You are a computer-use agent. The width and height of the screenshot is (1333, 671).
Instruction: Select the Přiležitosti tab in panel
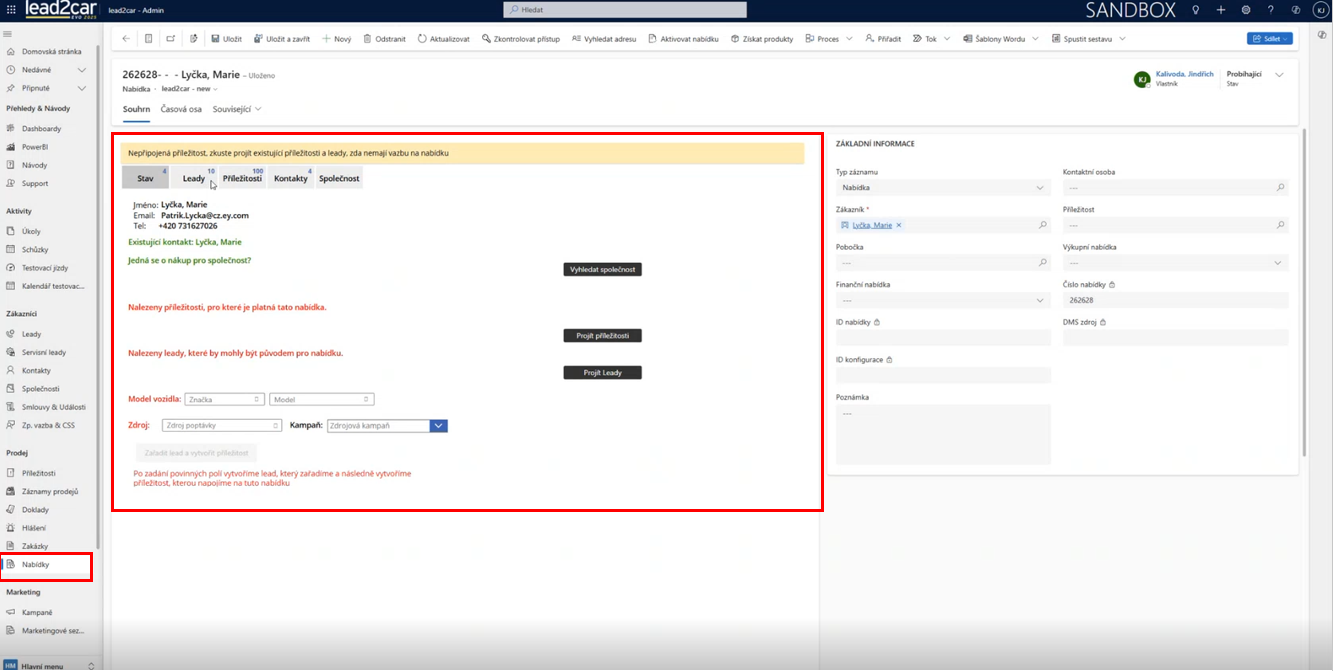point(242,179)
